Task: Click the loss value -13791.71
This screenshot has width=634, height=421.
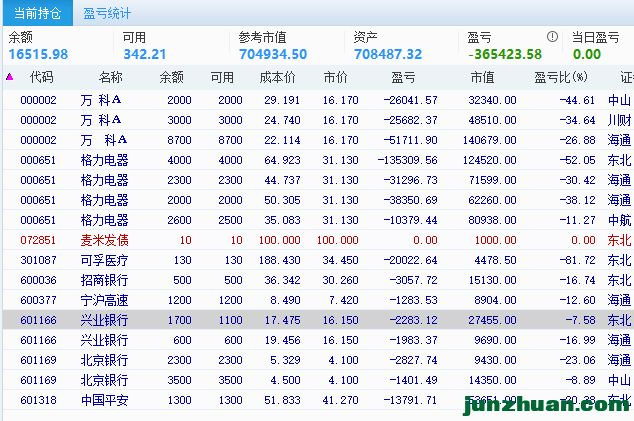Action: [x=410, y=400]
